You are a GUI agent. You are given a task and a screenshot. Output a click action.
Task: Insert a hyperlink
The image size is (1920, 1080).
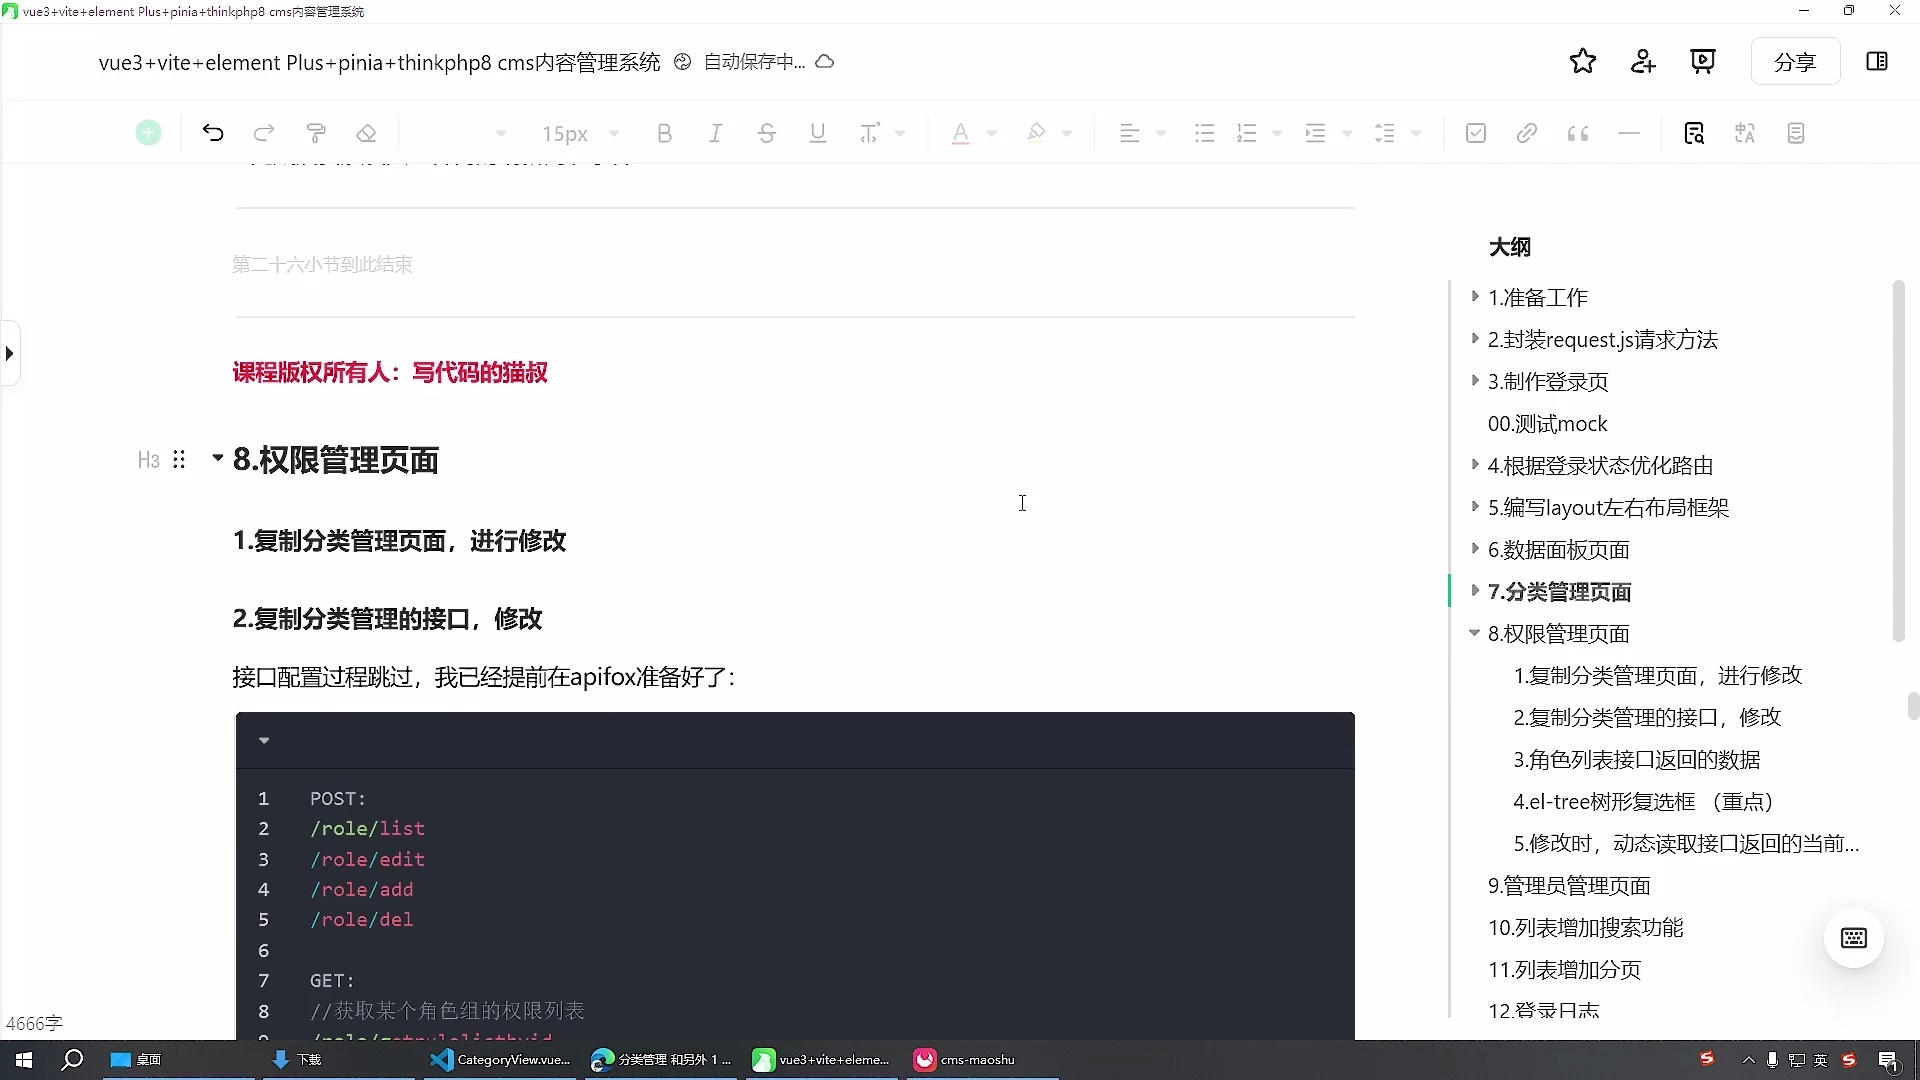(x=1526, y=133)
